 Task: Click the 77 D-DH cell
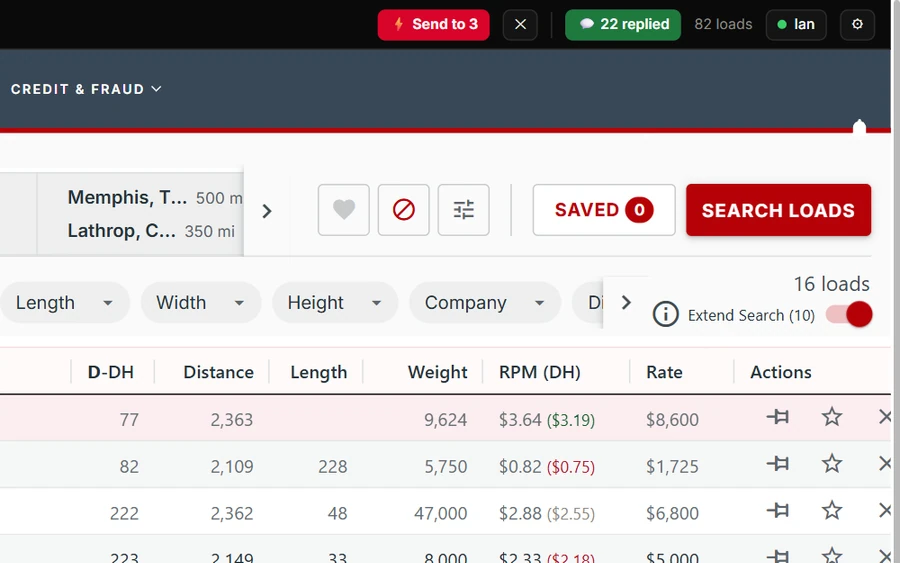click(x=129, y=420)
